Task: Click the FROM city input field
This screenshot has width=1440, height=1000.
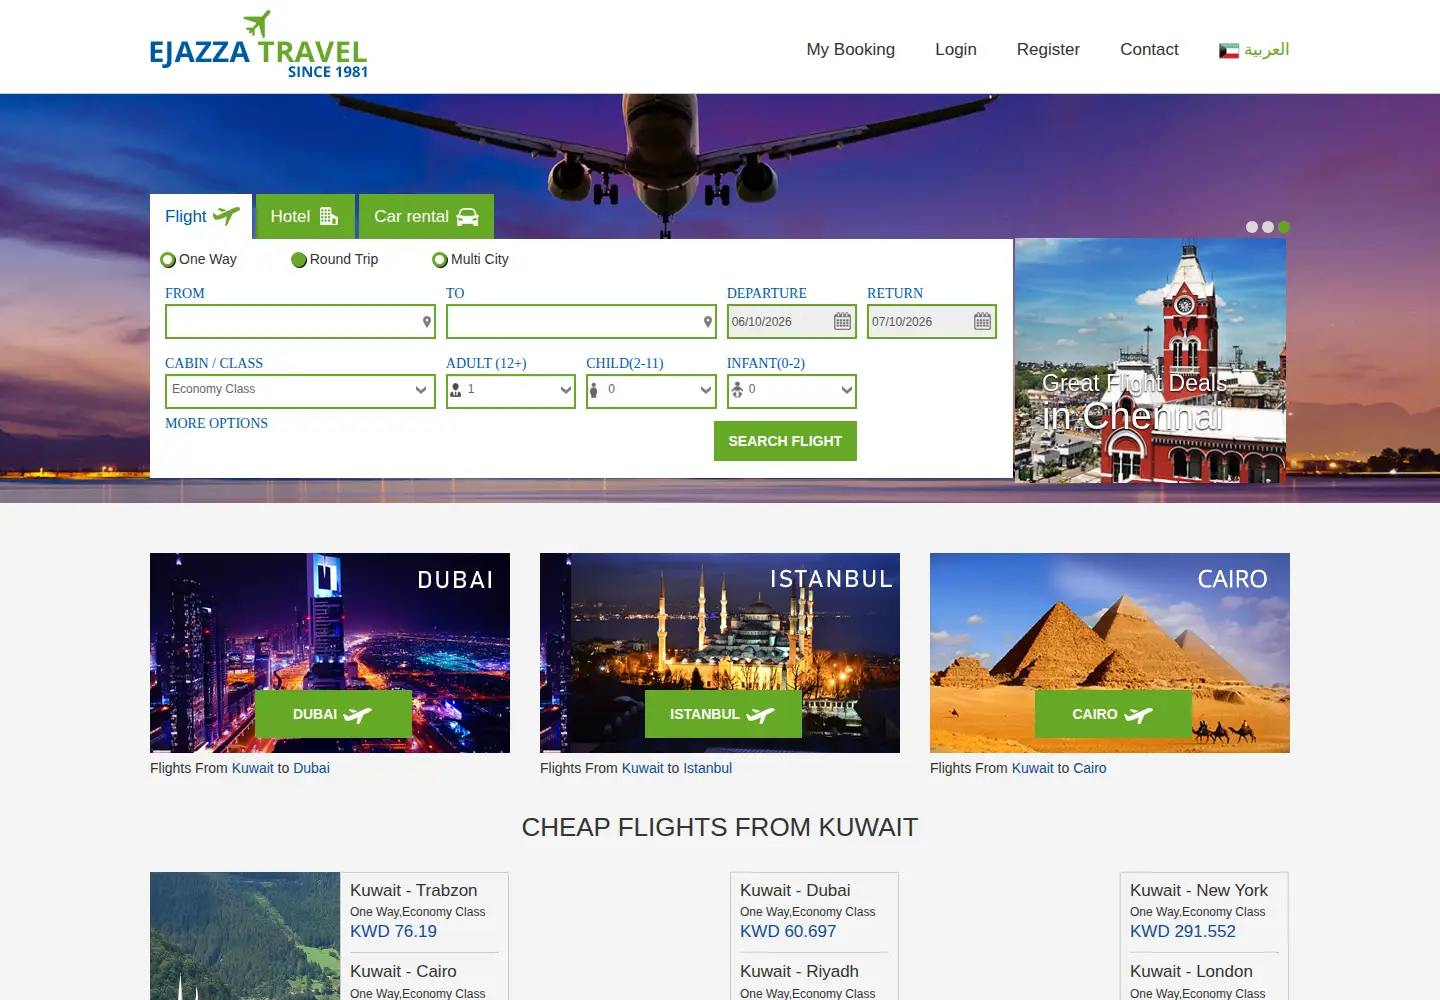Action: tap(300, 322)
